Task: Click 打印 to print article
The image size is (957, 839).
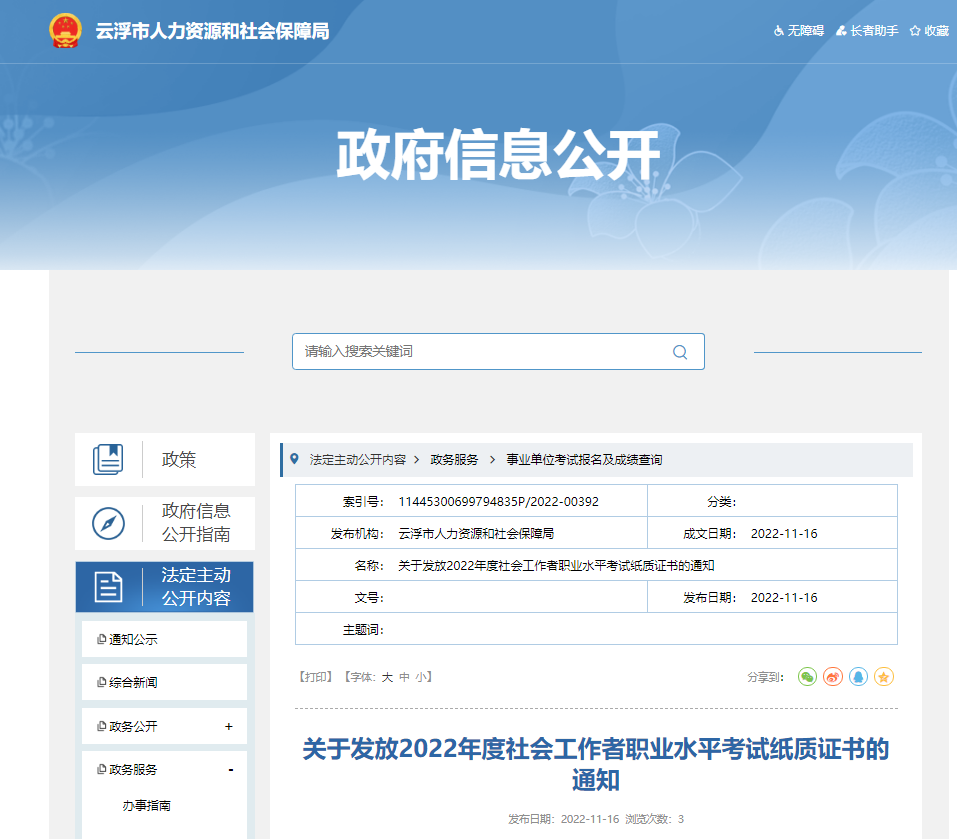Action: 315,677
